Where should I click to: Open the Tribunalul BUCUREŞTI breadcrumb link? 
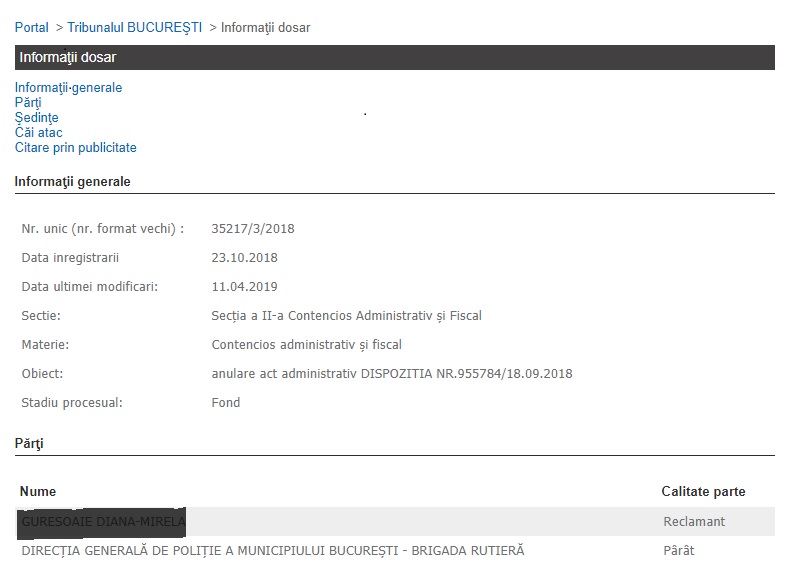pos(135,27)
